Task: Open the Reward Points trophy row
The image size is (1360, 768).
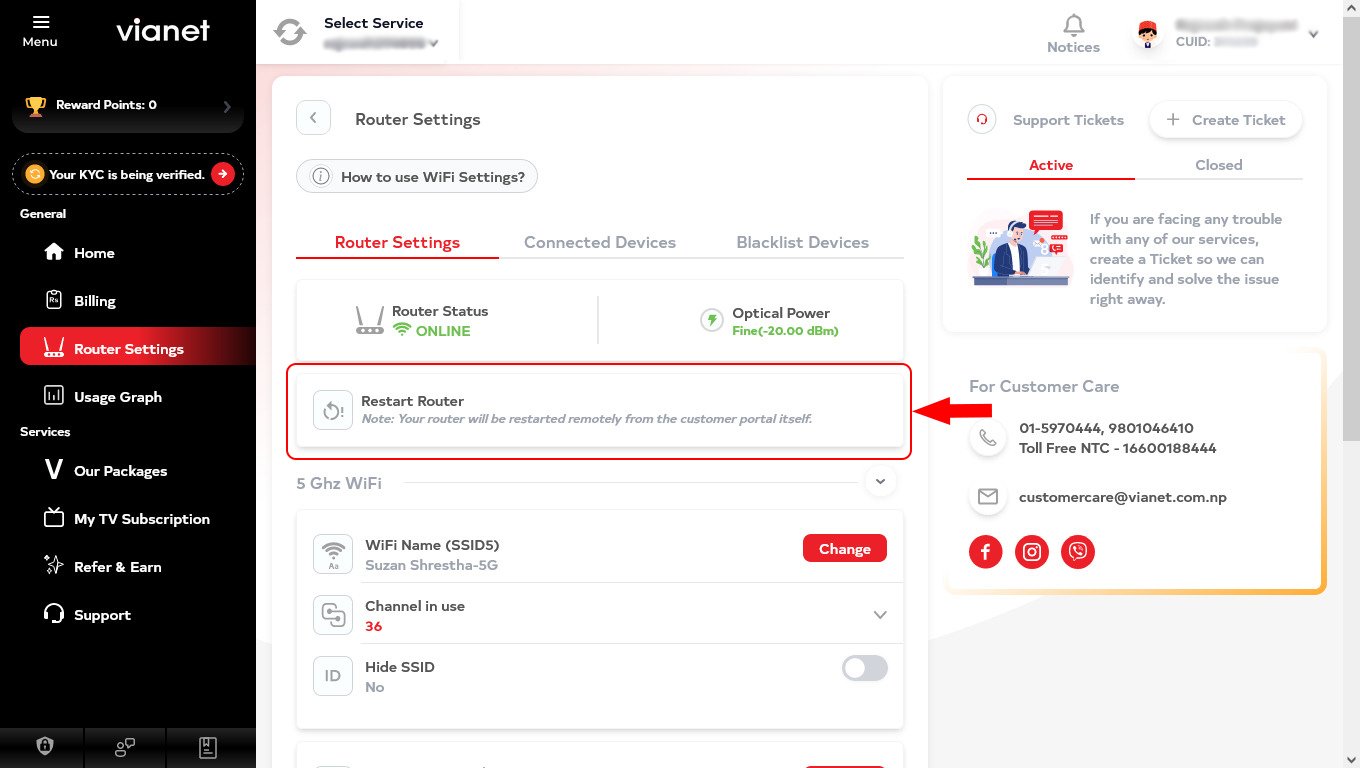Action: 128,106
